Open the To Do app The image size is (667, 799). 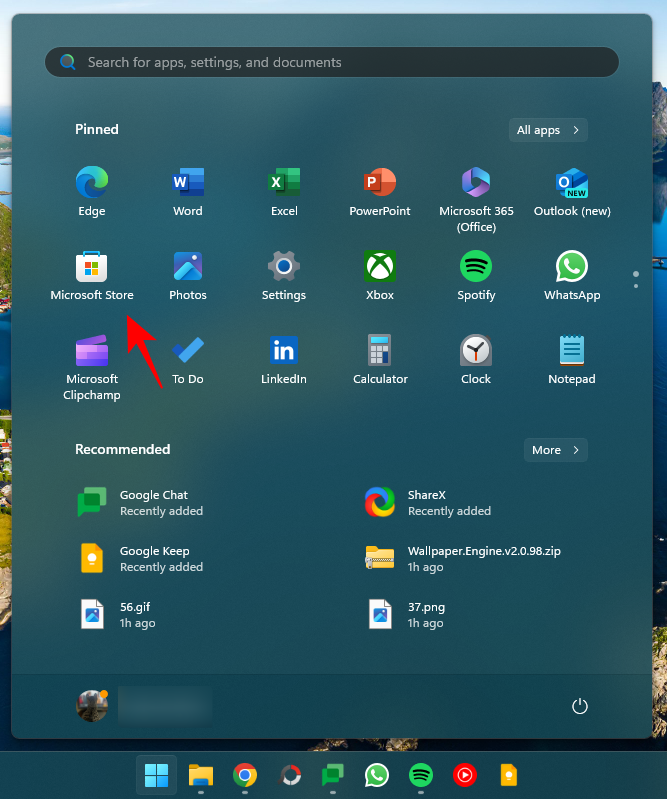188,360
